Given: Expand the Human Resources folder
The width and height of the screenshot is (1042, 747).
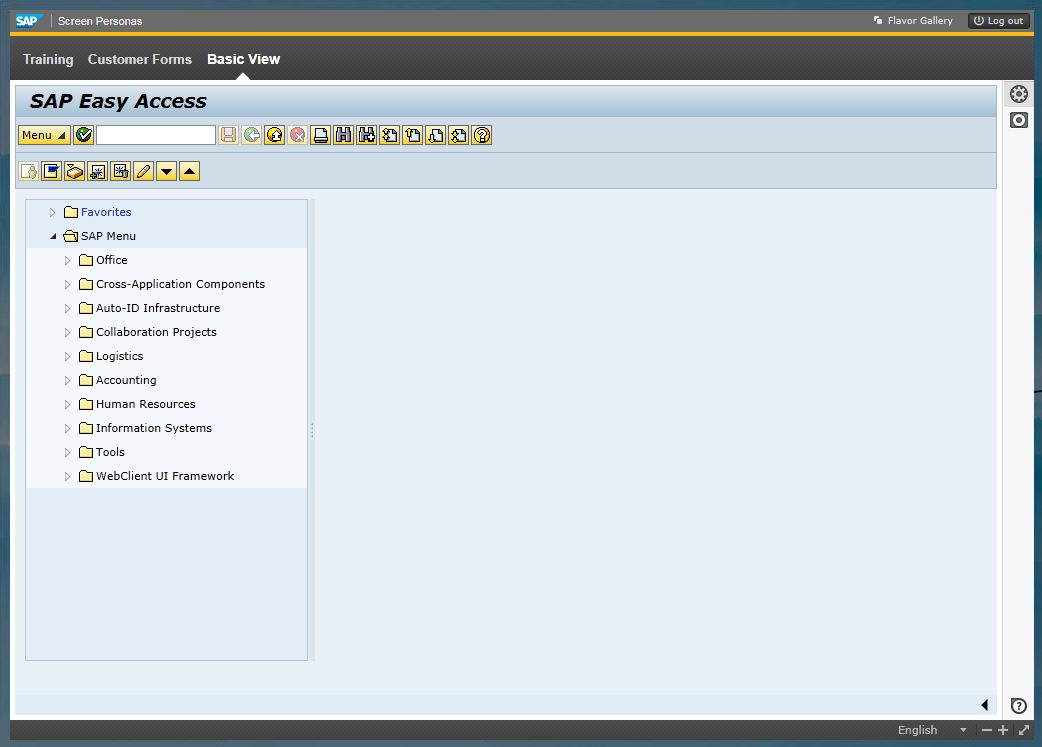Looking at the screenshot, I should point(67,404).
